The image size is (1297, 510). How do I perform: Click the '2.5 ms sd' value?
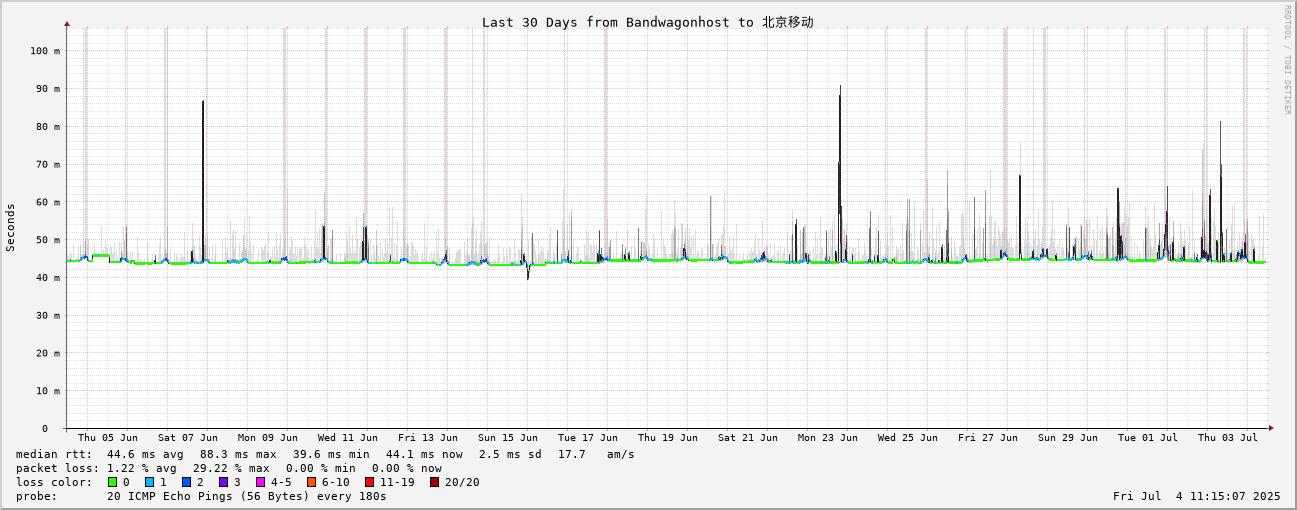point(510,454)
